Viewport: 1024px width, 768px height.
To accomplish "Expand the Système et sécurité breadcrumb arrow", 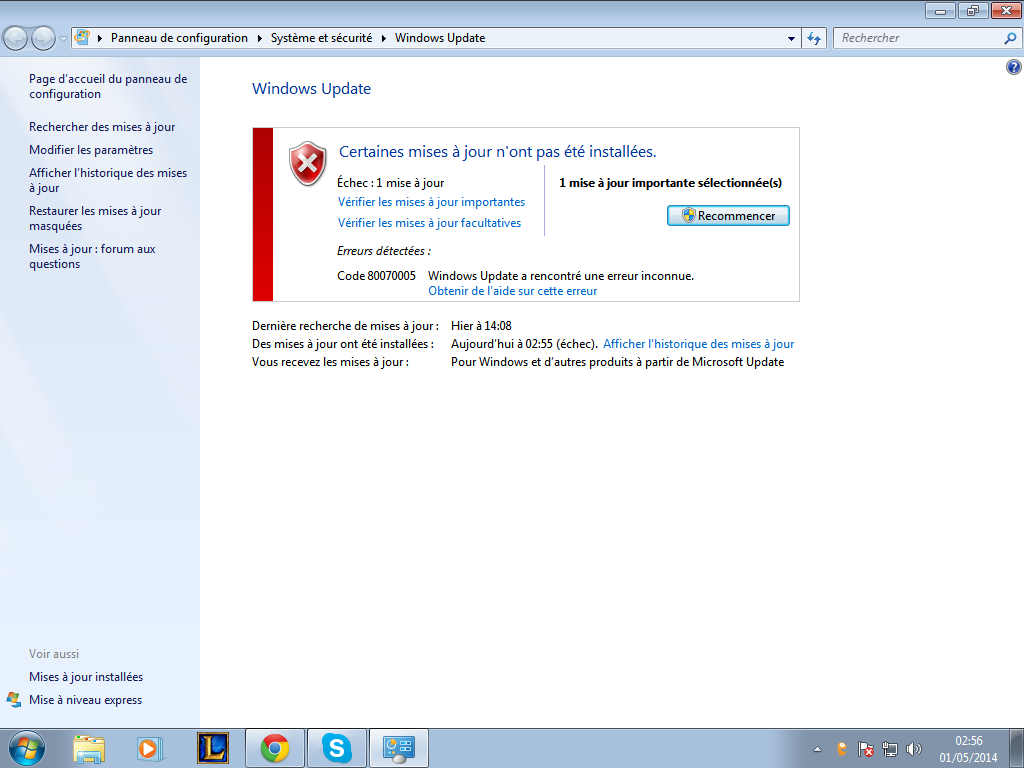I will tap(383, 38).
